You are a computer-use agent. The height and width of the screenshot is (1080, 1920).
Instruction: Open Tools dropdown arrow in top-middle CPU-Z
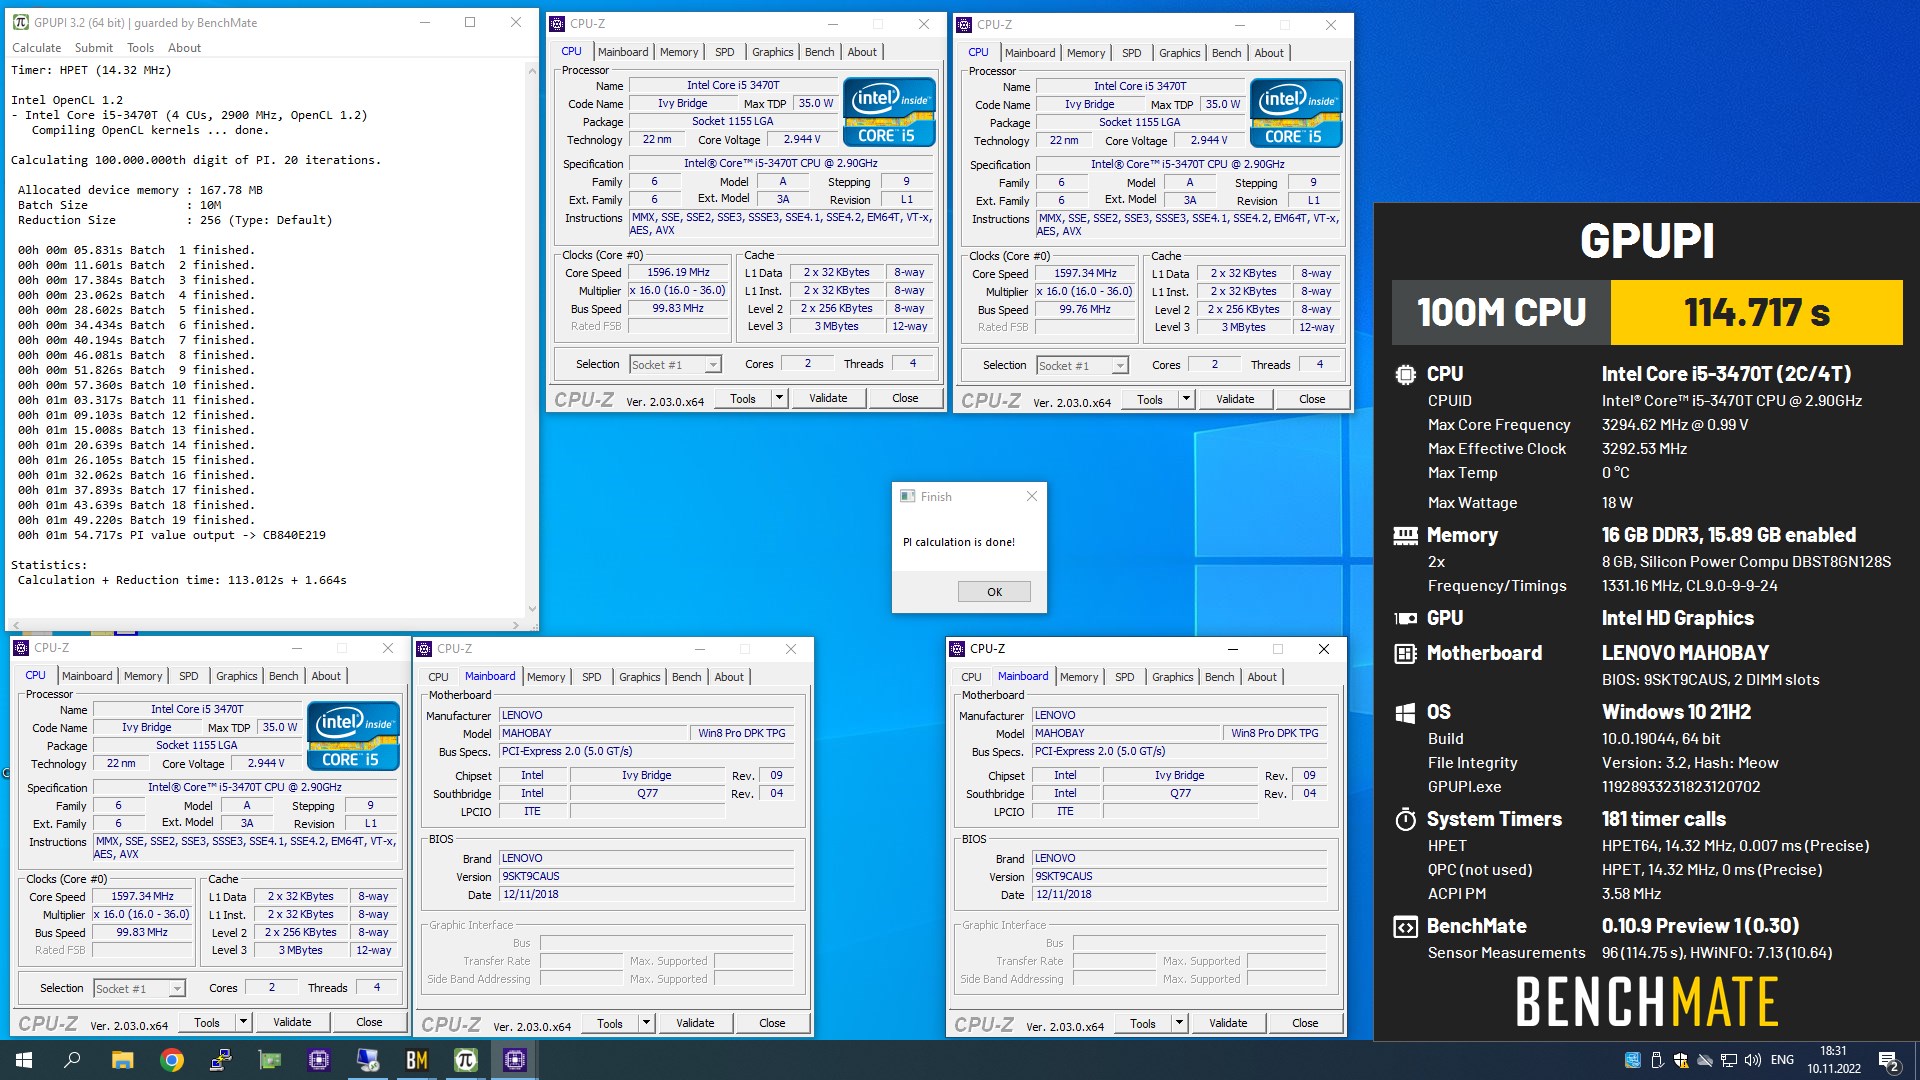pyautogui.click(x=779, y=398)
